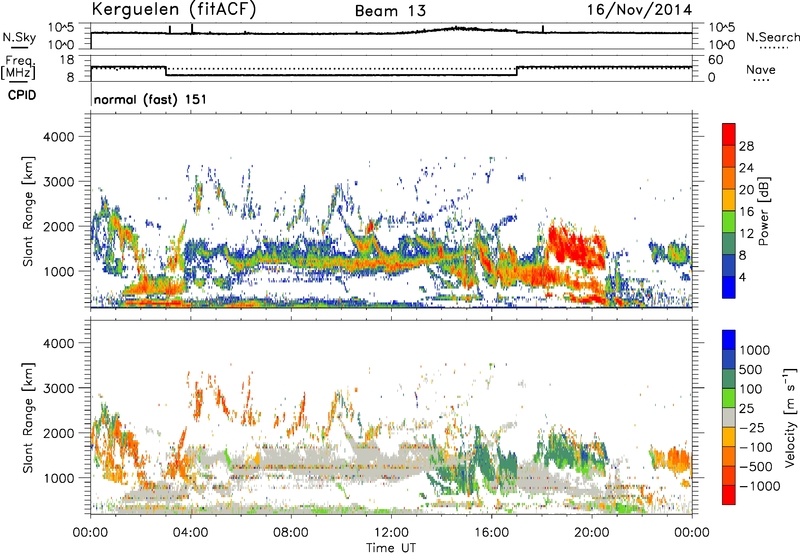The width and height of the screenshot is (800, 554).
Task: Click the "3000" tick on the velocity panel
Action: point(58,388)
